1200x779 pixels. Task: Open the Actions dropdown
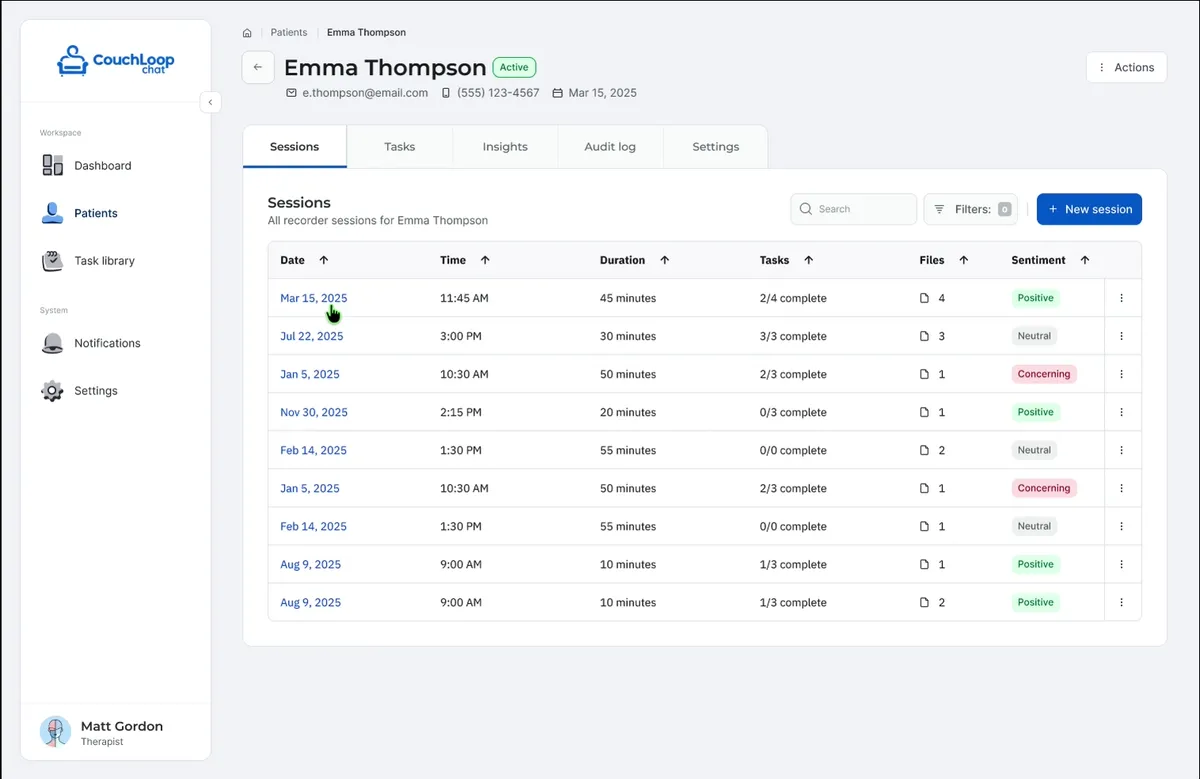coord(1126,67)
